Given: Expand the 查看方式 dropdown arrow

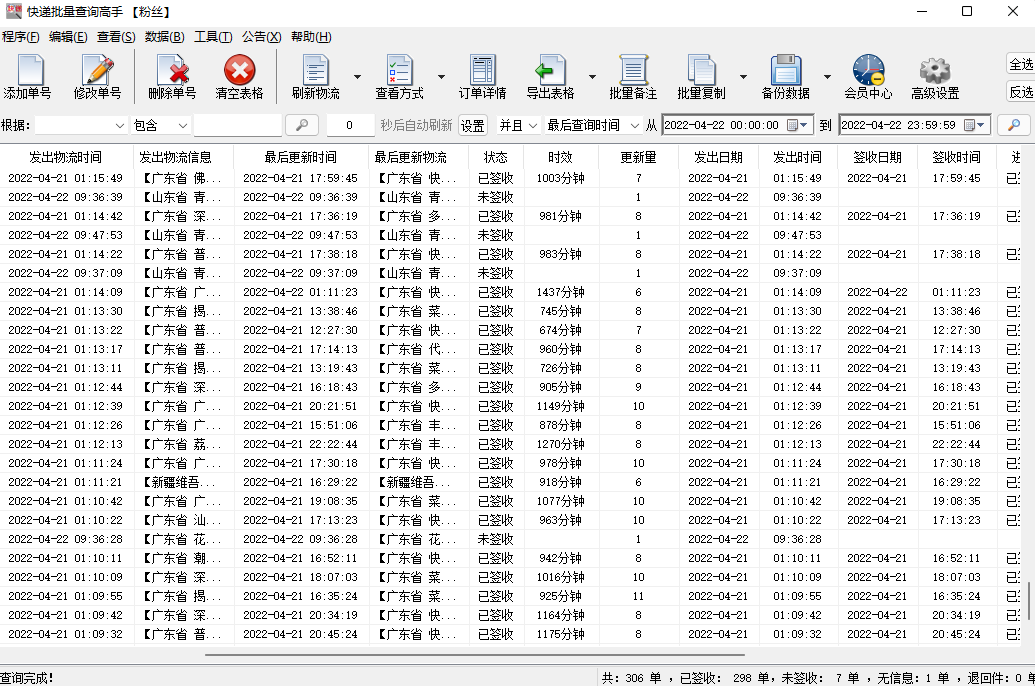Looking at the screenshot, I should [441, 77].
